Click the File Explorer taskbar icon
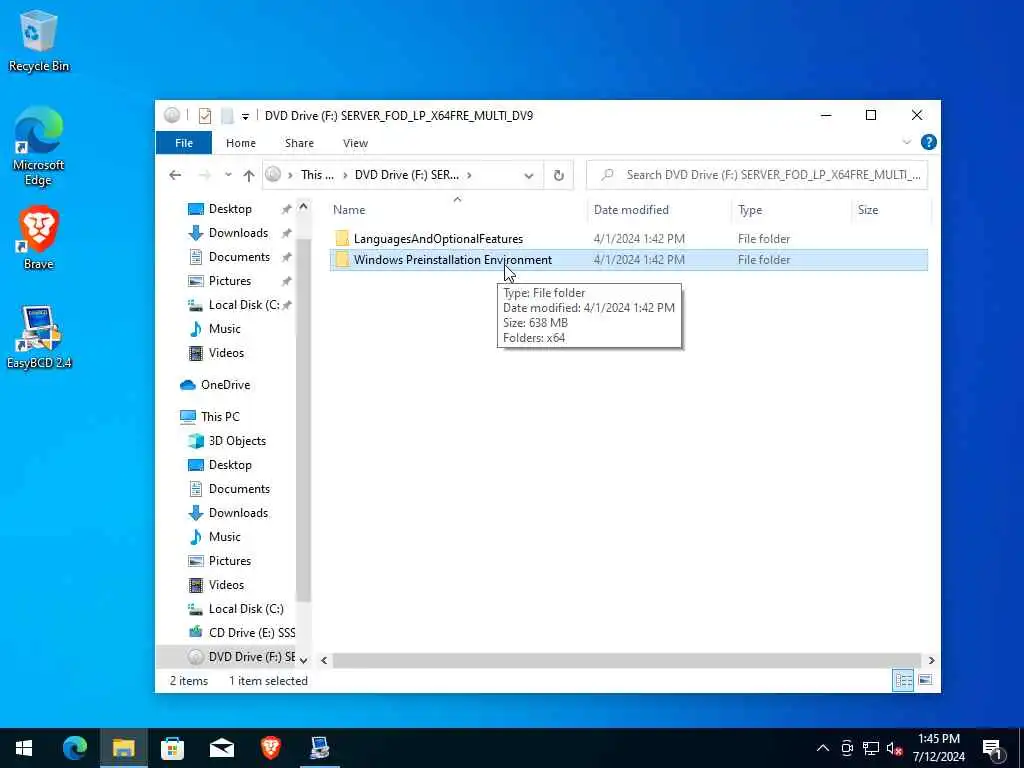1024x768 pixels. click(123, 748)
